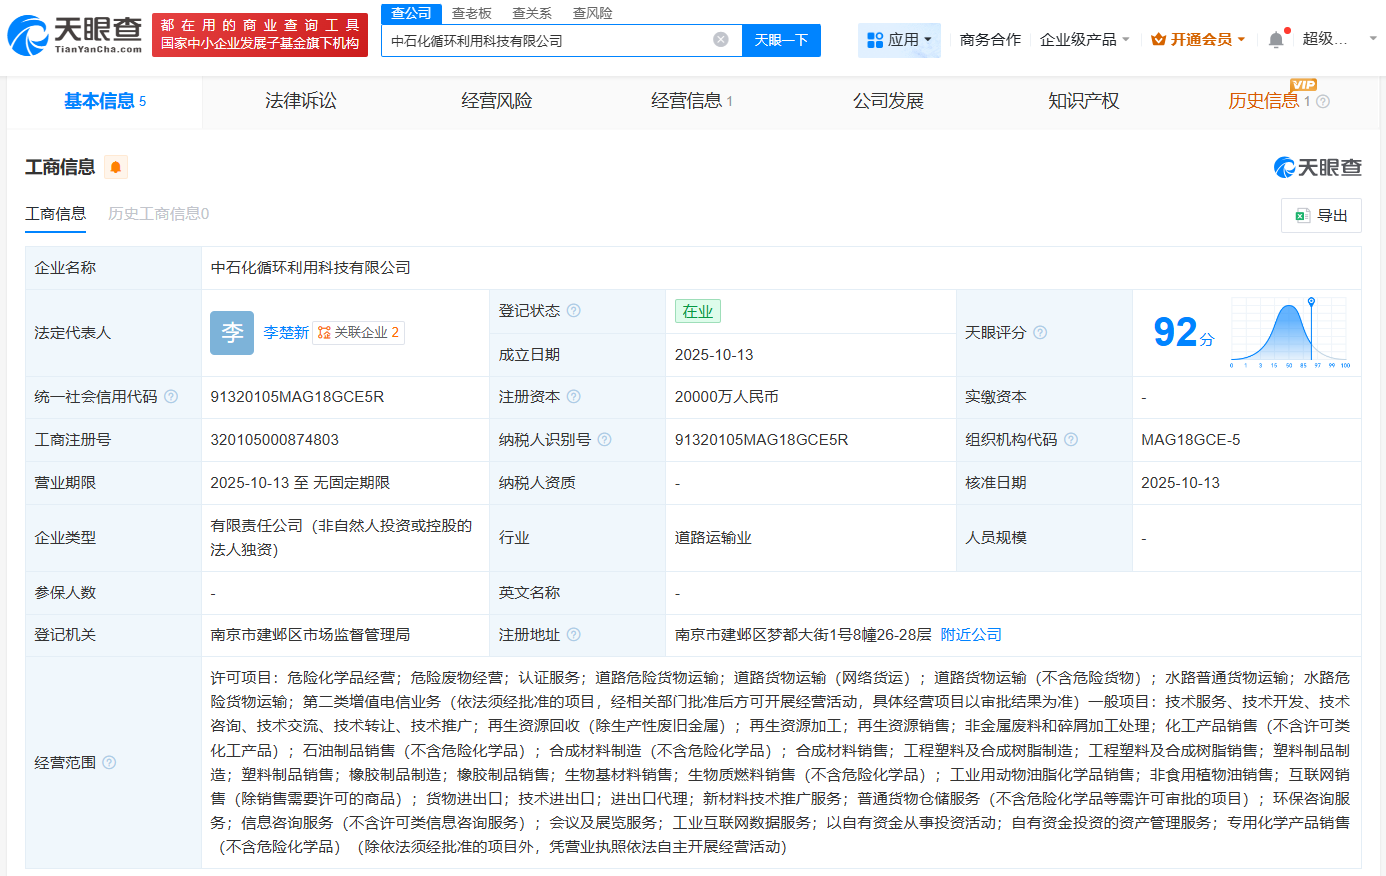
Task: Open the 知识产权 tab
Action: click(1083, 101)
